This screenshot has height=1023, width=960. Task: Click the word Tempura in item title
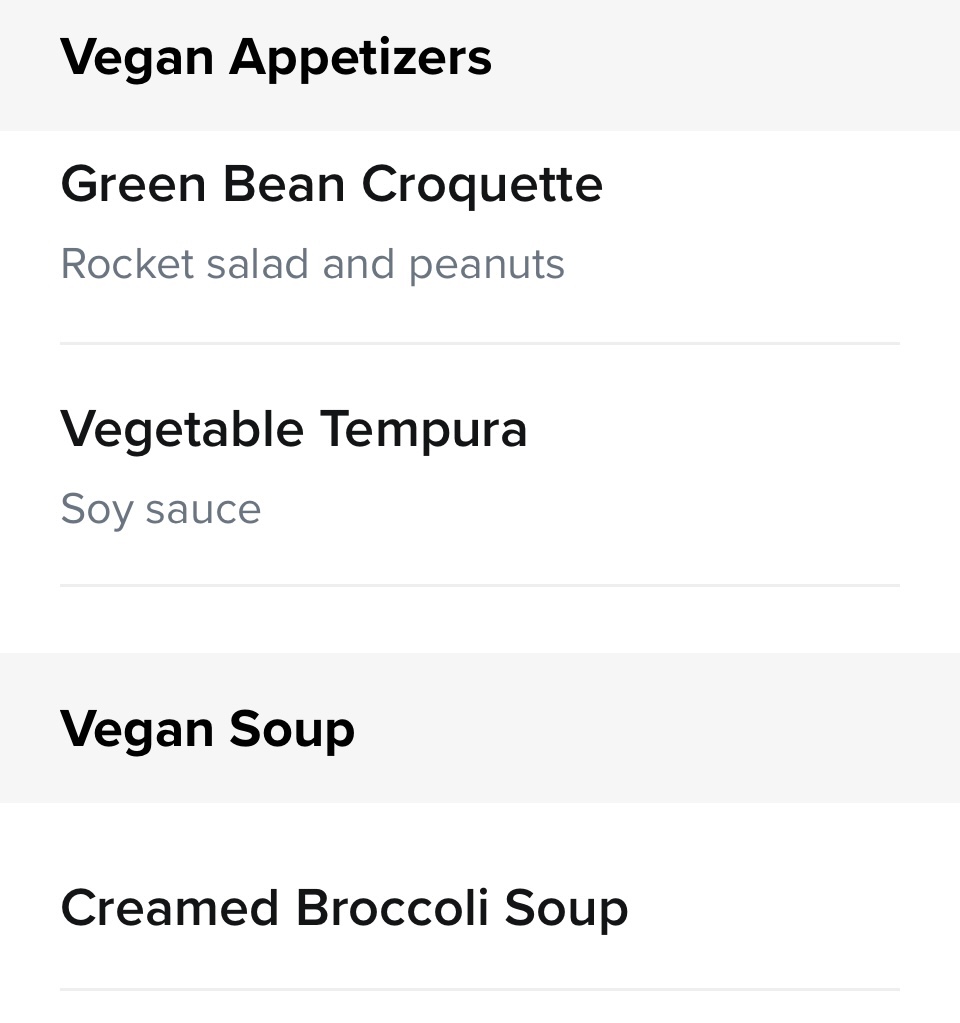coord(423,430)
